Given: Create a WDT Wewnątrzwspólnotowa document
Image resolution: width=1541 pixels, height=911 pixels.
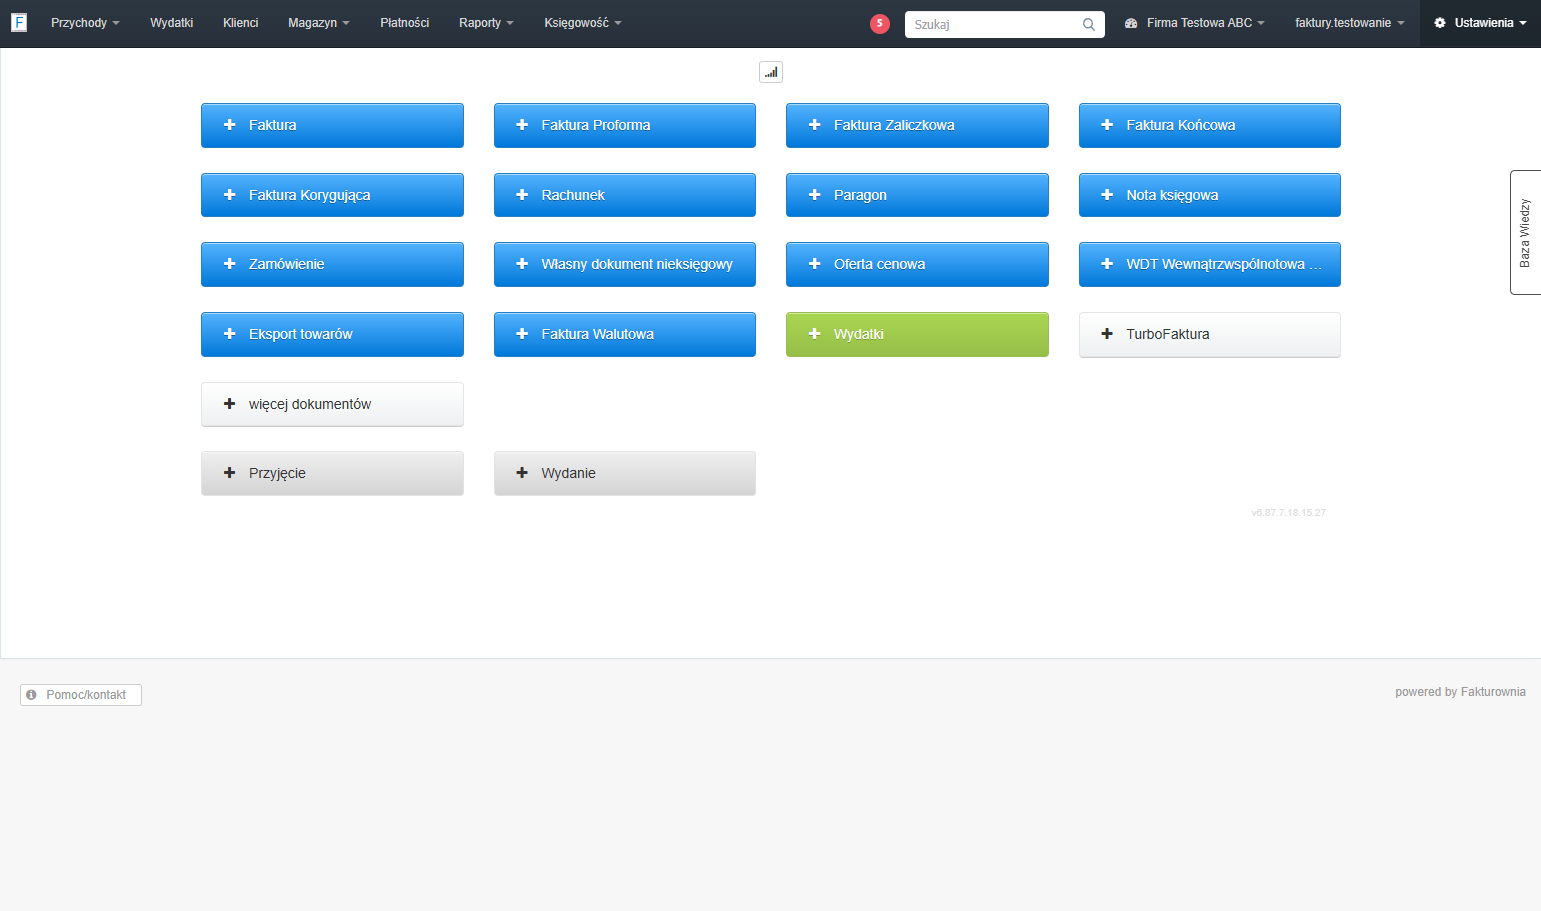Looking at the screenshot, I should (1210, 264).
